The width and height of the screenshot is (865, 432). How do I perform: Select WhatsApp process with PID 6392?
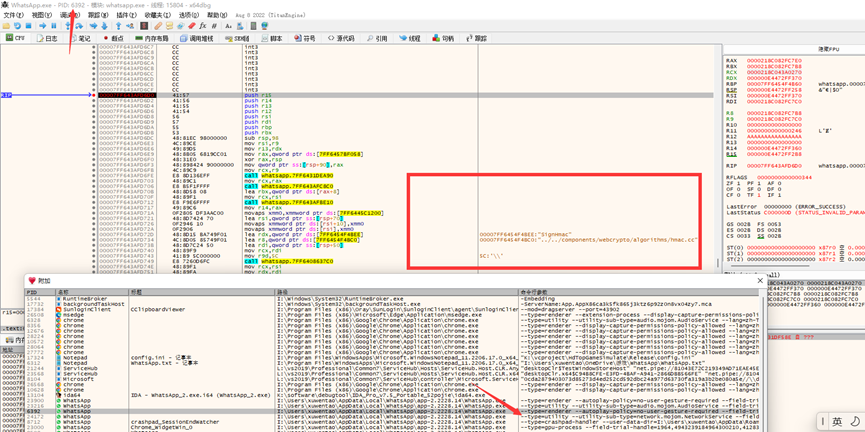tap(393, 411)
